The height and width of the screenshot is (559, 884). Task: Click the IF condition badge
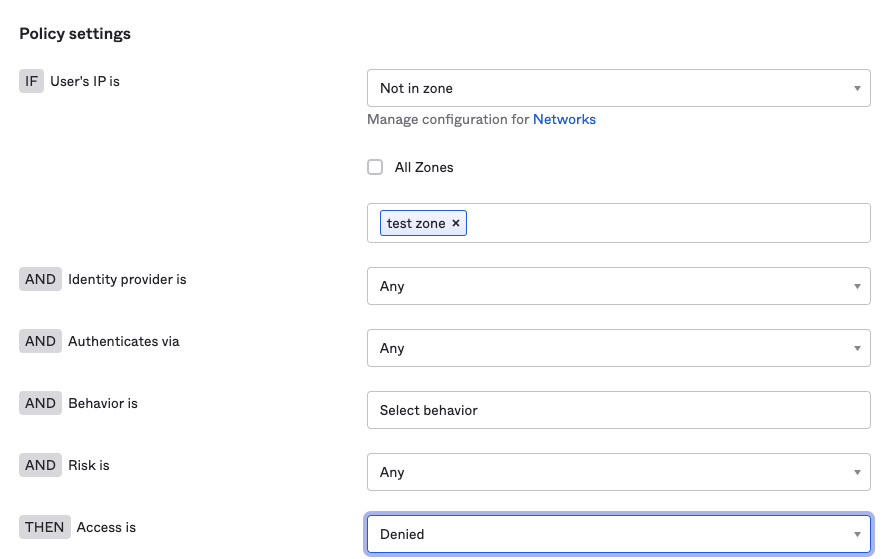click(x=31, y=81)
